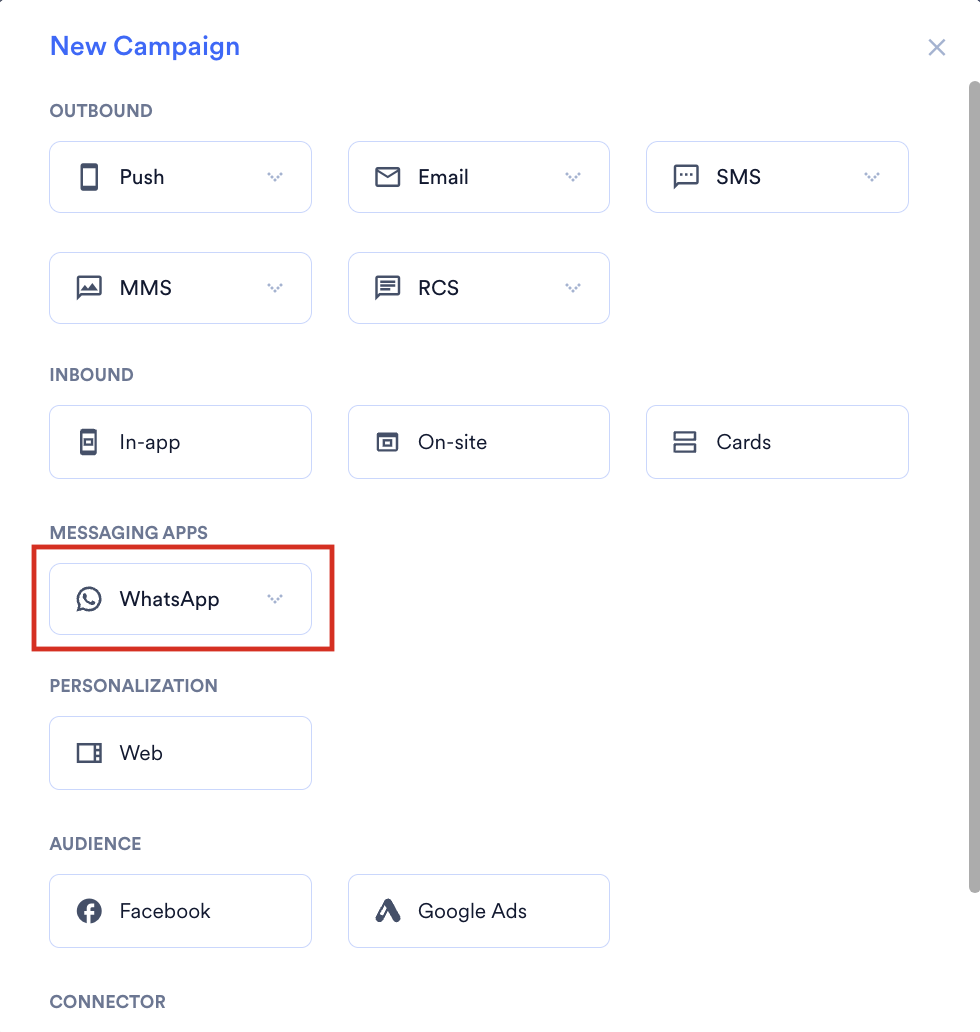Click the SMS chat bubble icon
The image size is (980, 1032).
click(x=686, y=177)
